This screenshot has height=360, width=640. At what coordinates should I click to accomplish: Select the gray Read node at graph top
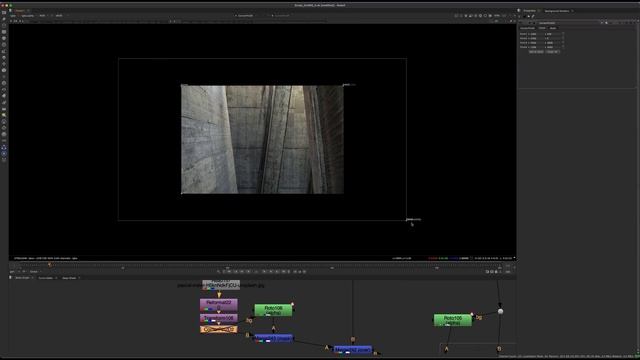point(221,284)
